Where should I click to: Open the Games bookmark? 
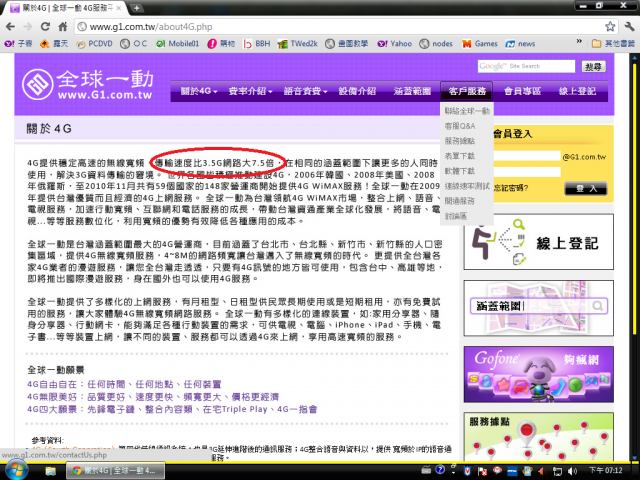pos(480,44)
